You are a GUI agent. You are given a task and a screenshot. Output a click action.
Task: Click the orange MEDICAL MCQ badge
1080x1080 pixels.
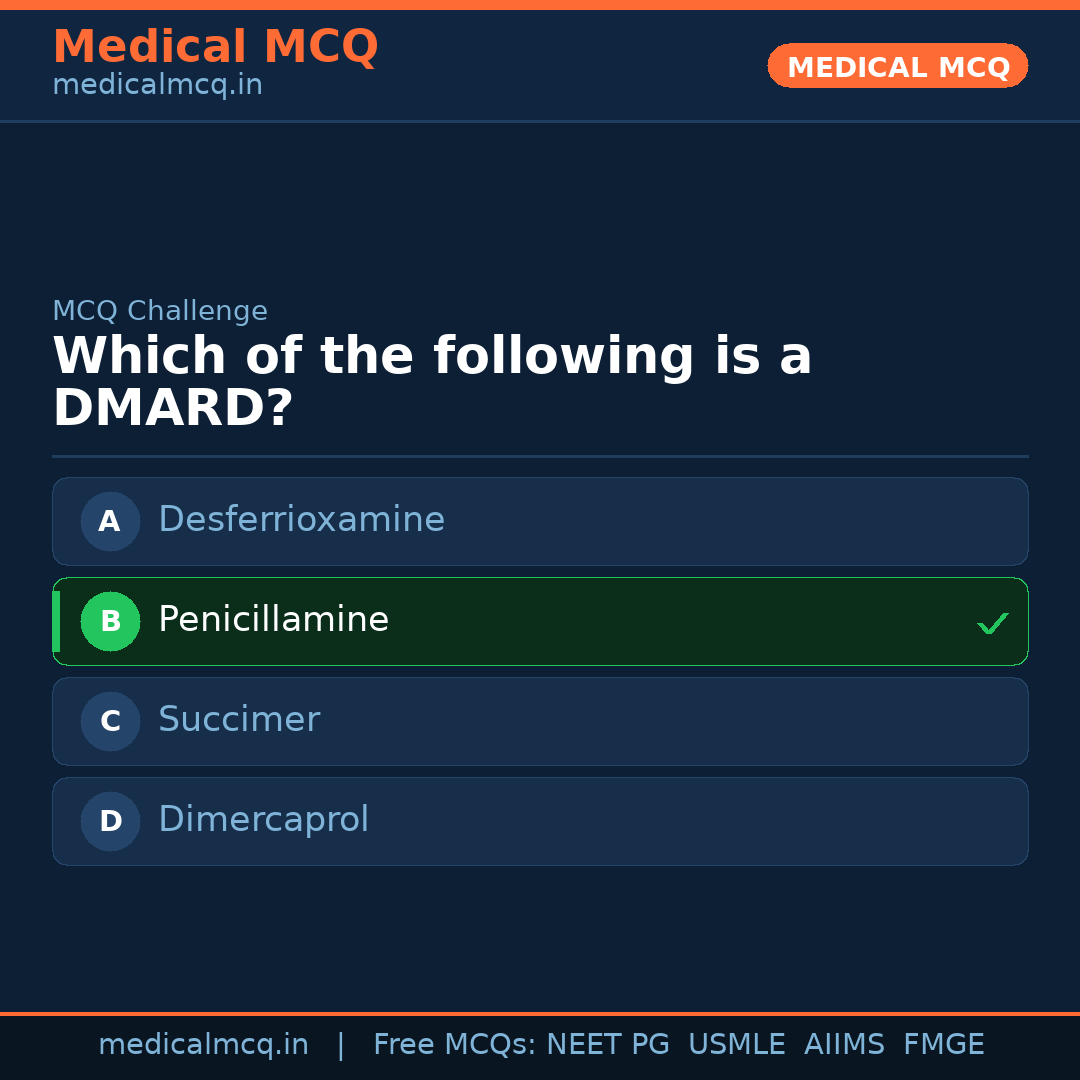(x=897, y=65)
